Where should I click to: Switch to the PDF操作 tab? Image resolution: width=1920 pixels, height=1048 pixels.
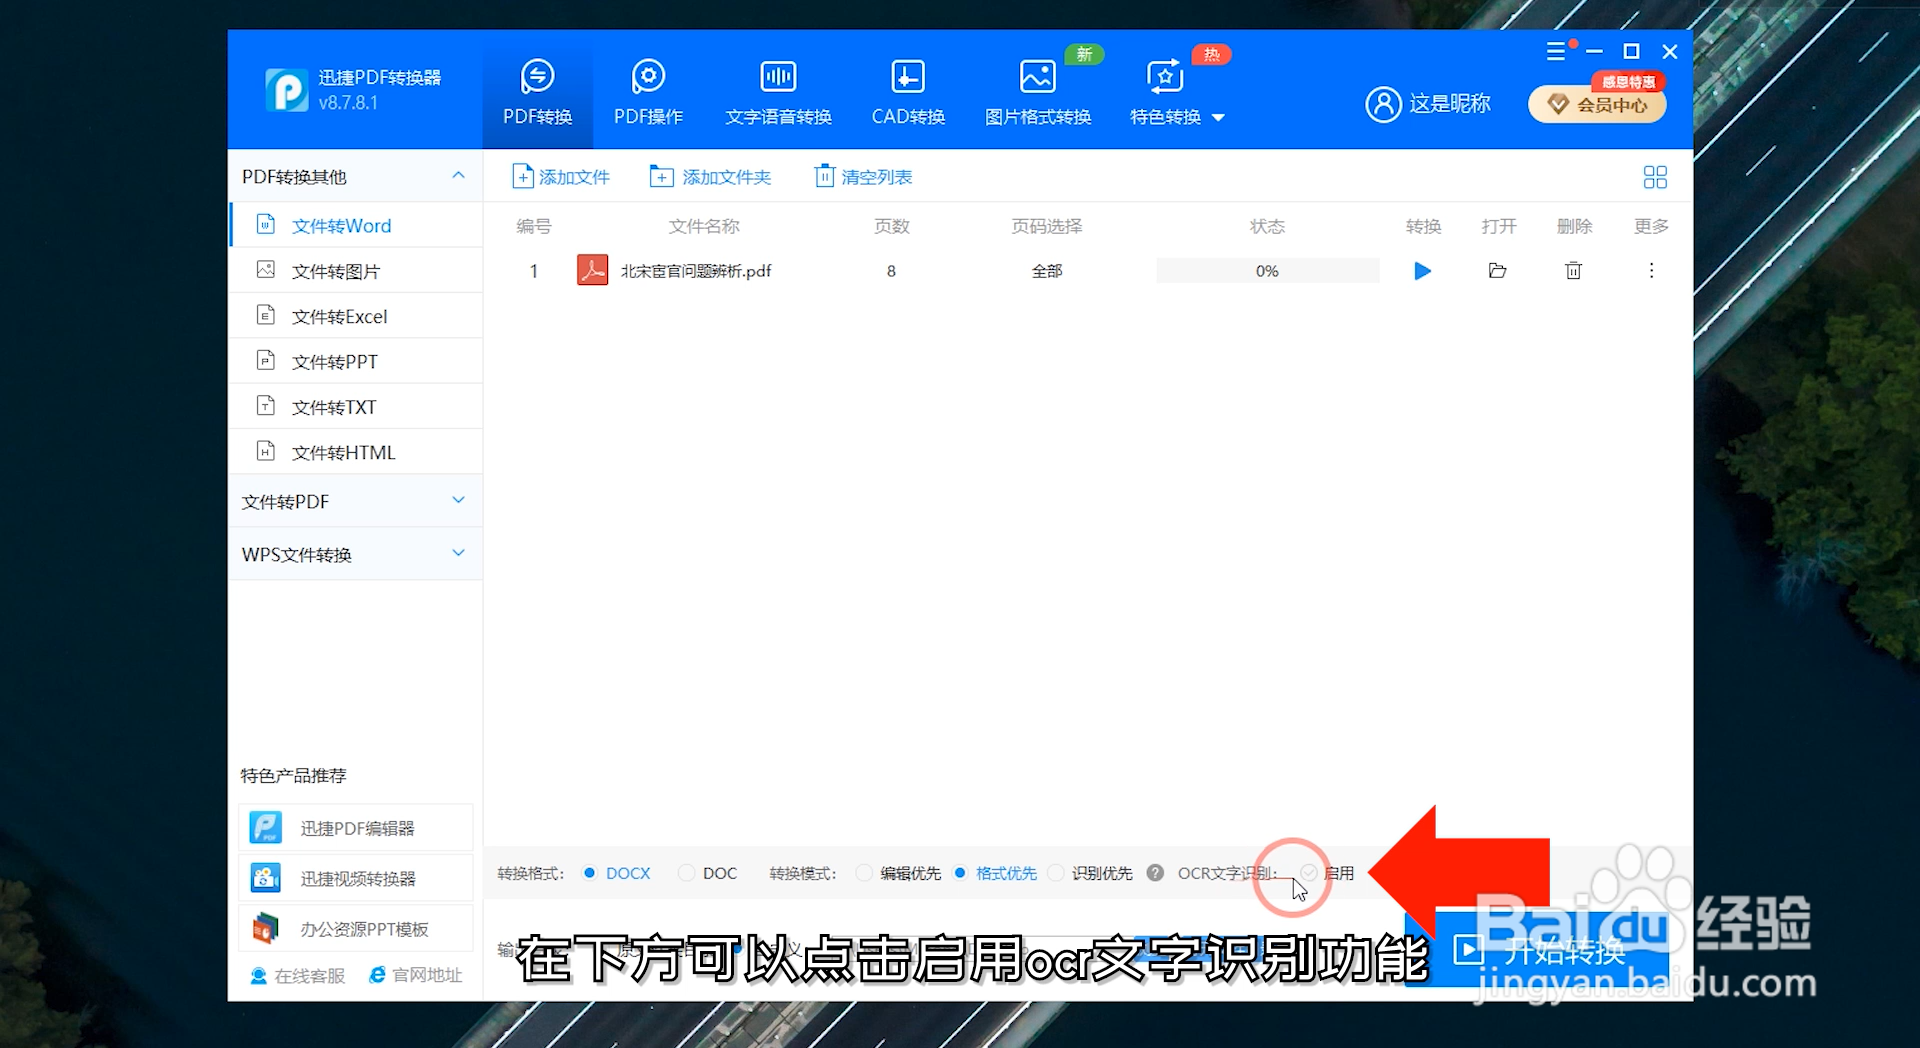648,90
